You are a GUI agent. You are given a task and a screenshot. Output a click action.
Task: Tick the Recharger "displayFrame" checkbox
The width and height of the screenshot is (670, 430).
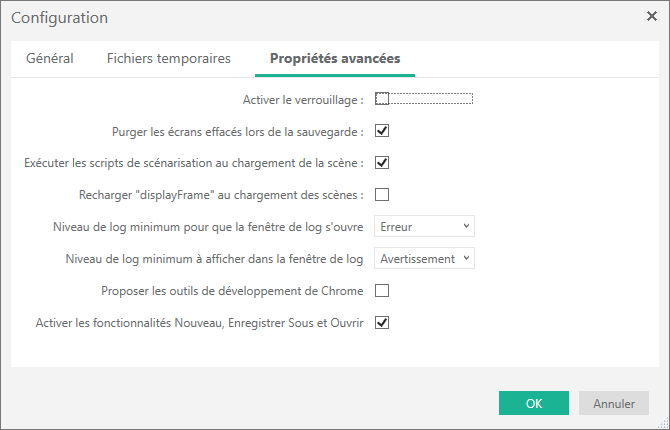click(382, 195)
